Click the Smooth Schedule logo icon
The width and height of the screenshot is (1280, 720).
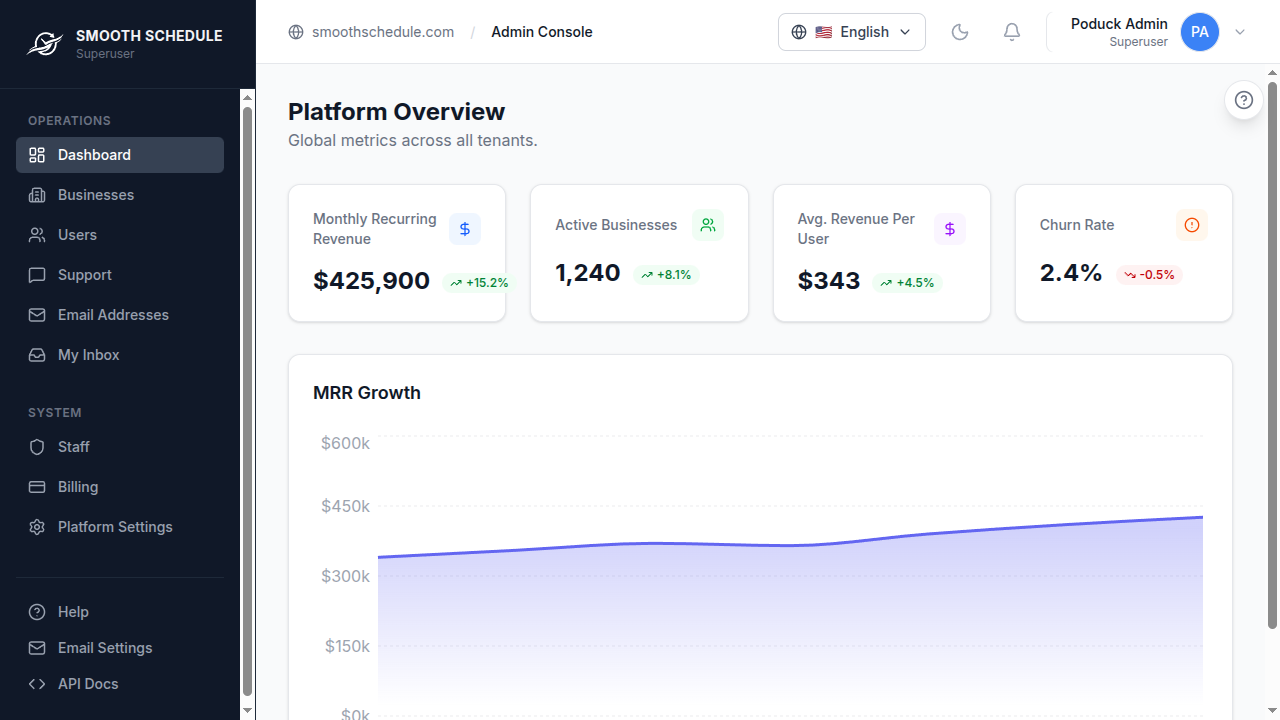pos(44,43)
